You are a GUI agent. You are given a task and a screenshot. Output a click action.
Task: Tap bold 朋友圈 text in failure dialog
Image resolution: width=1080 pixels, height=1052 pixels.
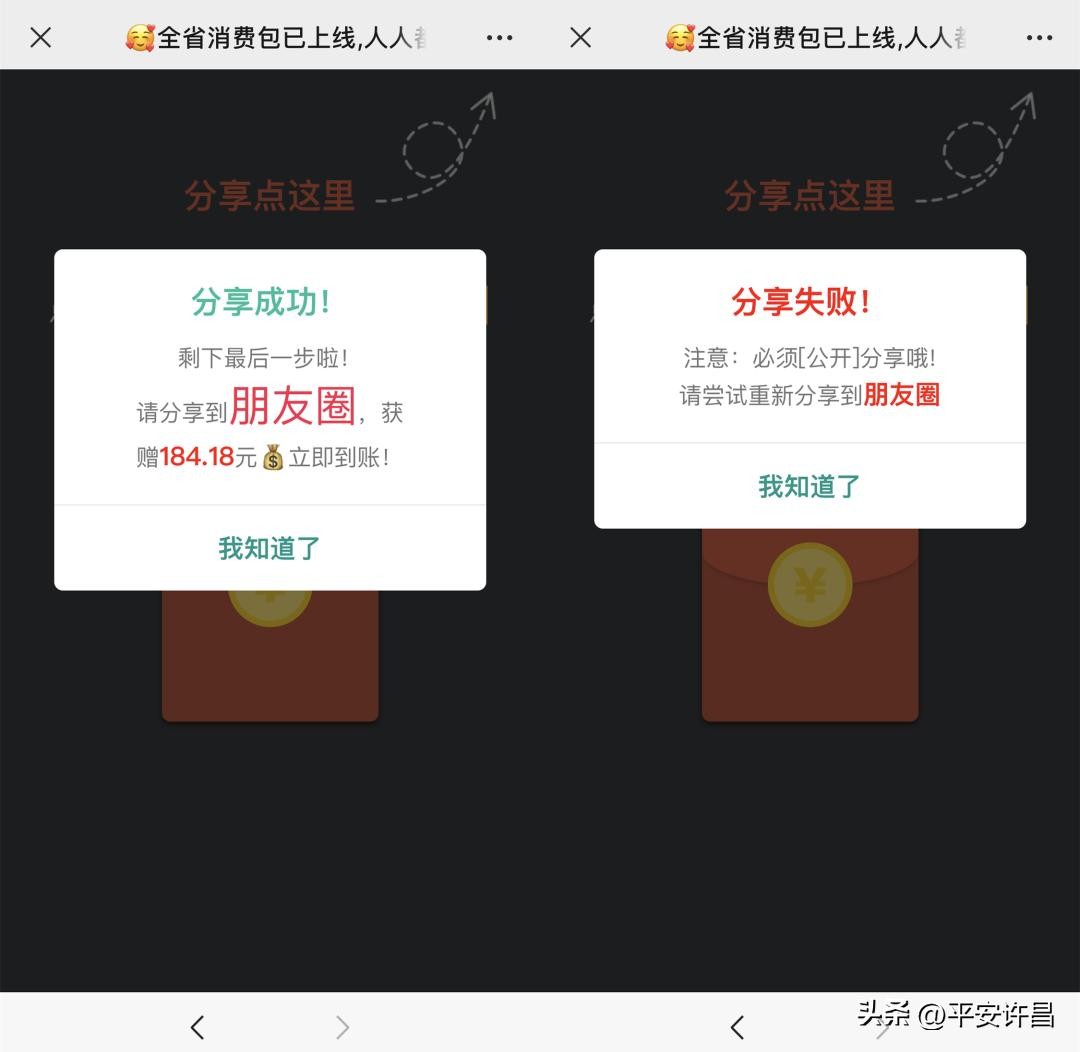(901, 395)
